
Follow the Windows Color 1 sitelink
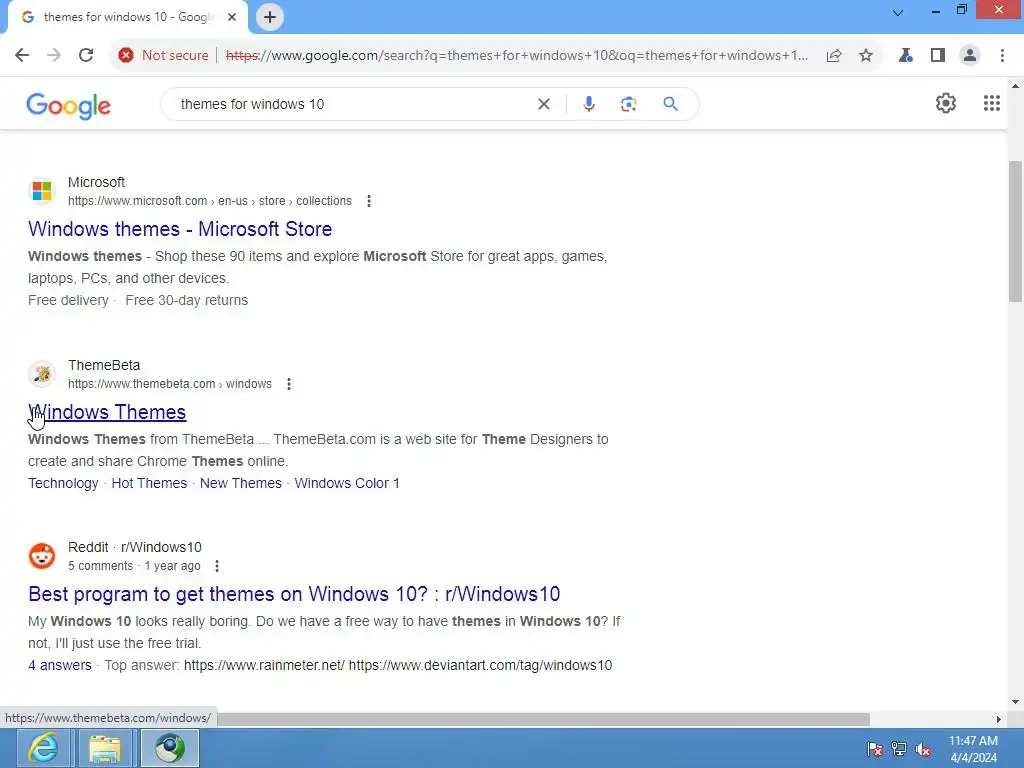347,483
